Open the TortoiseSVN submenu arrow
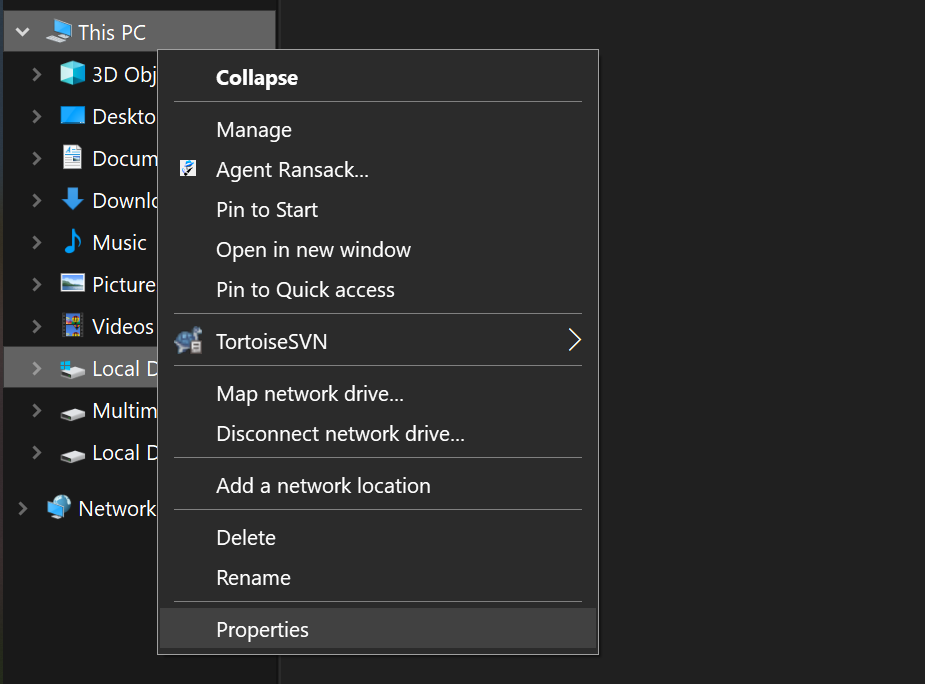 point(575,340)
